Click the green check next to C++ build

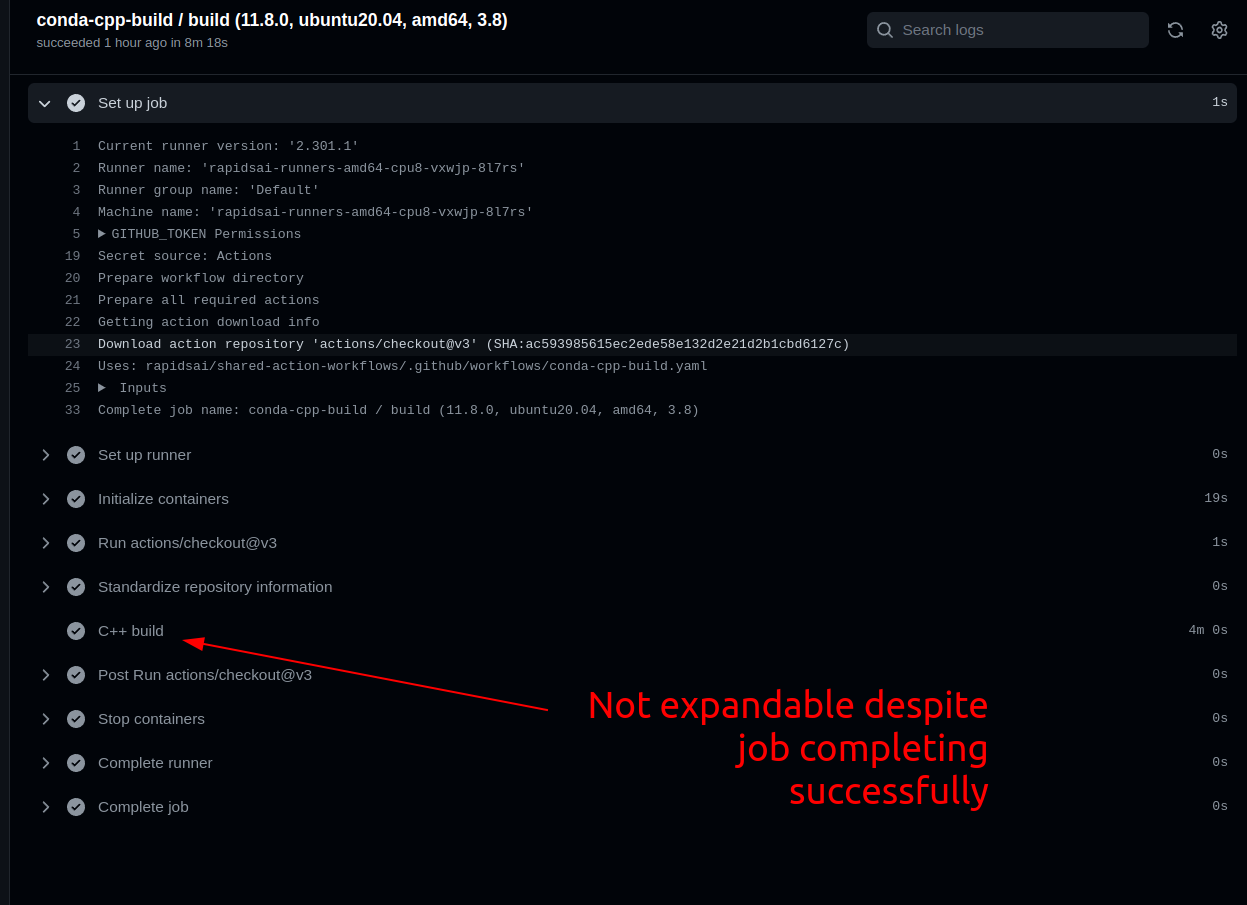coord(75,630)
